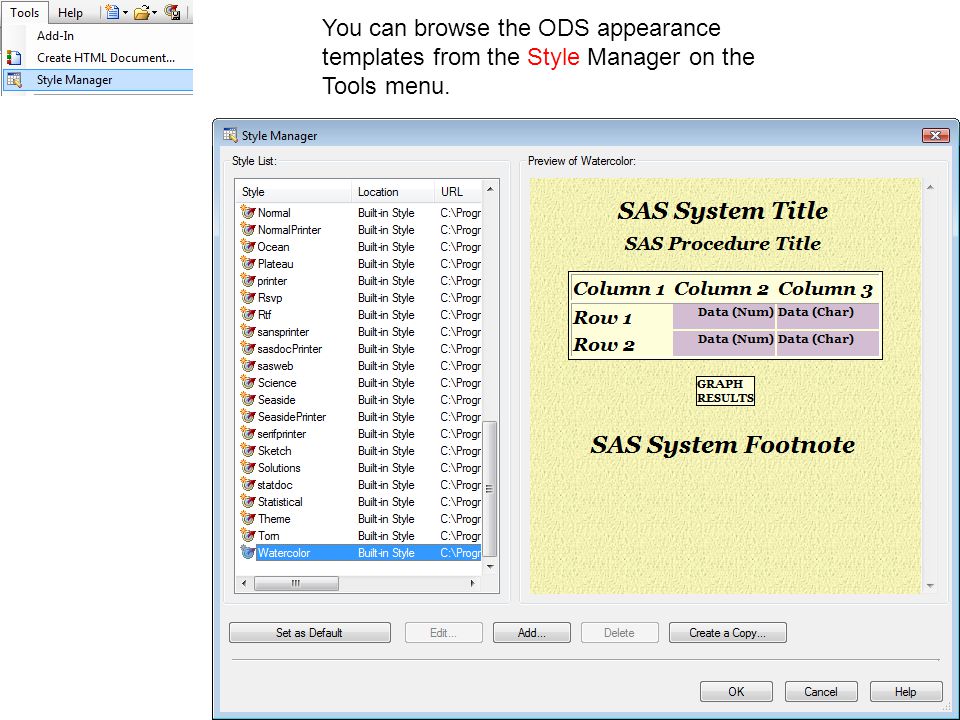The image size is (960, 720).
Task: Sort the list by Location column header
Action: click(393, 192)
